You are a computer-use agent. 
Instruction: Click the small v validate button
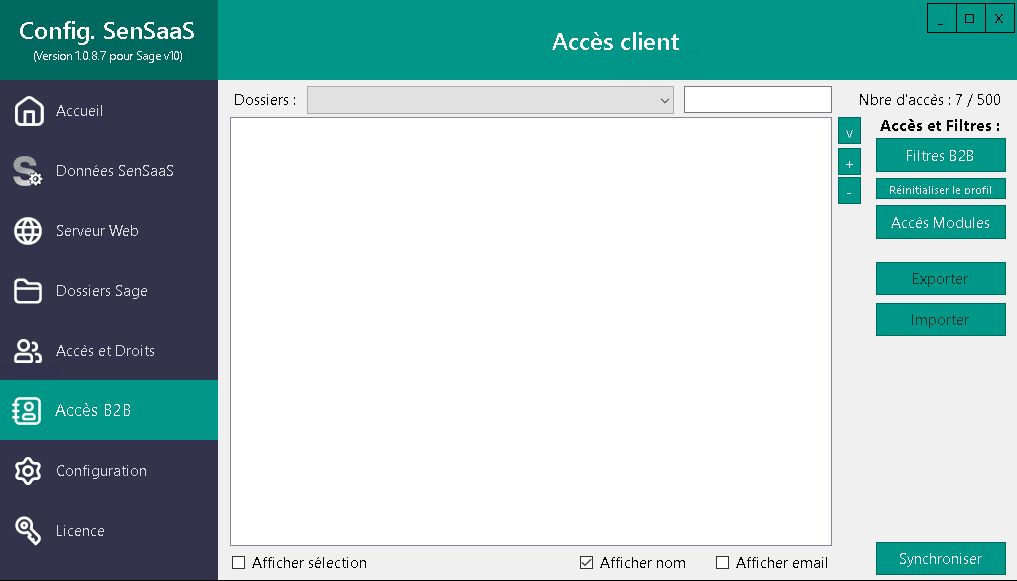pos(848,130)
